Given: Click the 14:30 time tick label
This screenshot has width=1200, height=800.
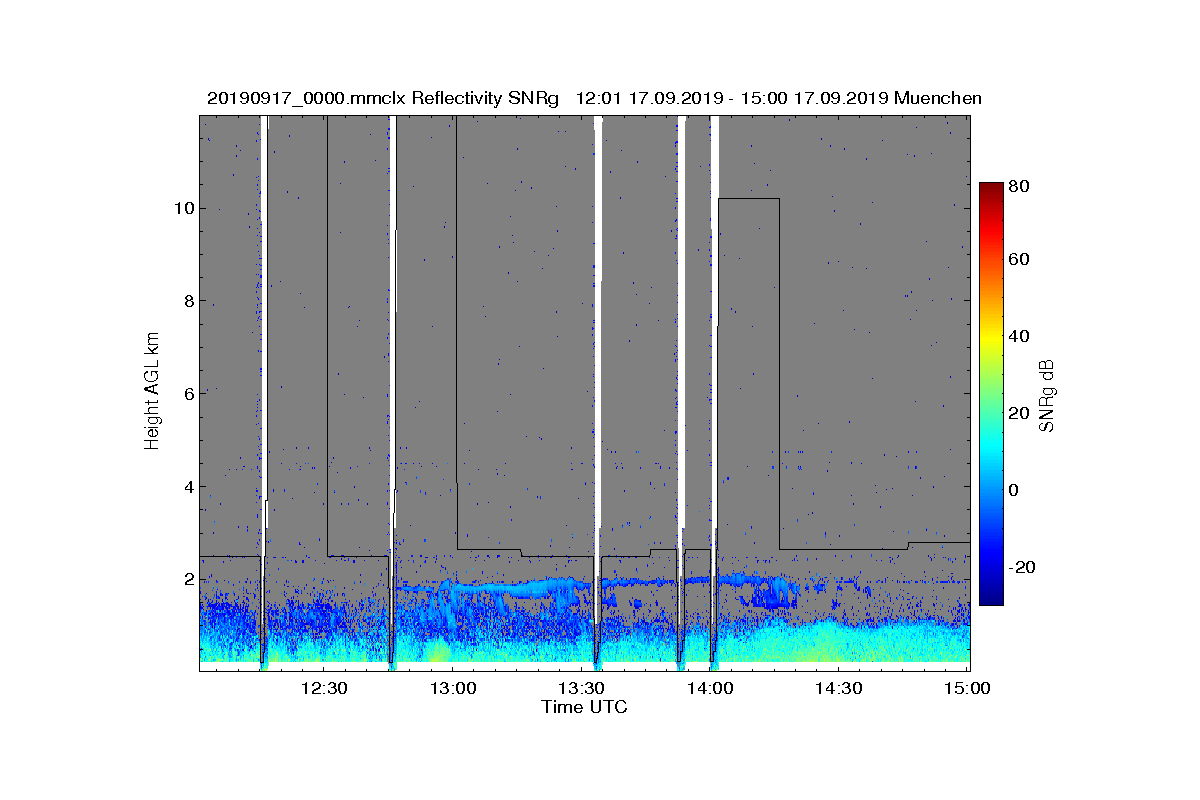Looking at the screenshot, I should point(839,688).
